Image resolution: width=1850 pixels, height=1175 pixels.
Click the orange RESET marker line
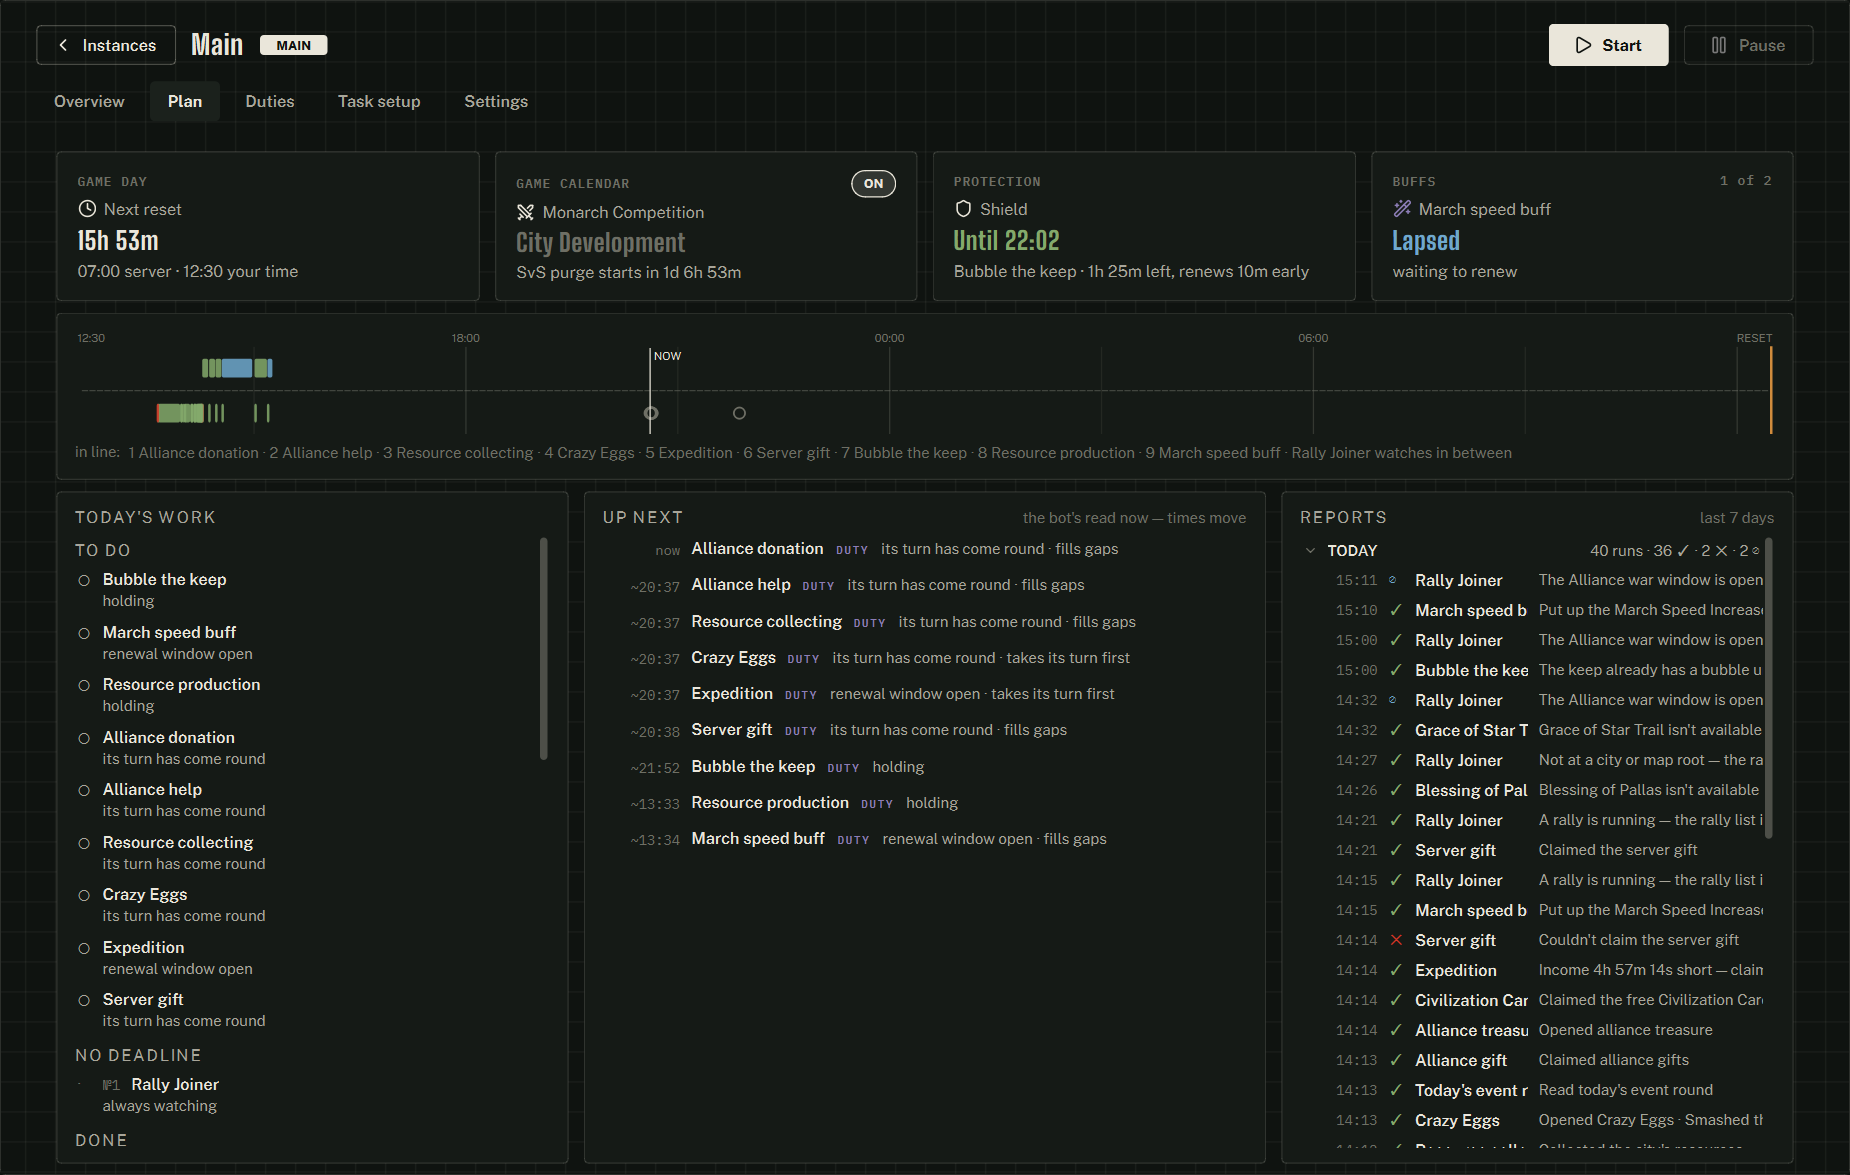click(1771, 390)
